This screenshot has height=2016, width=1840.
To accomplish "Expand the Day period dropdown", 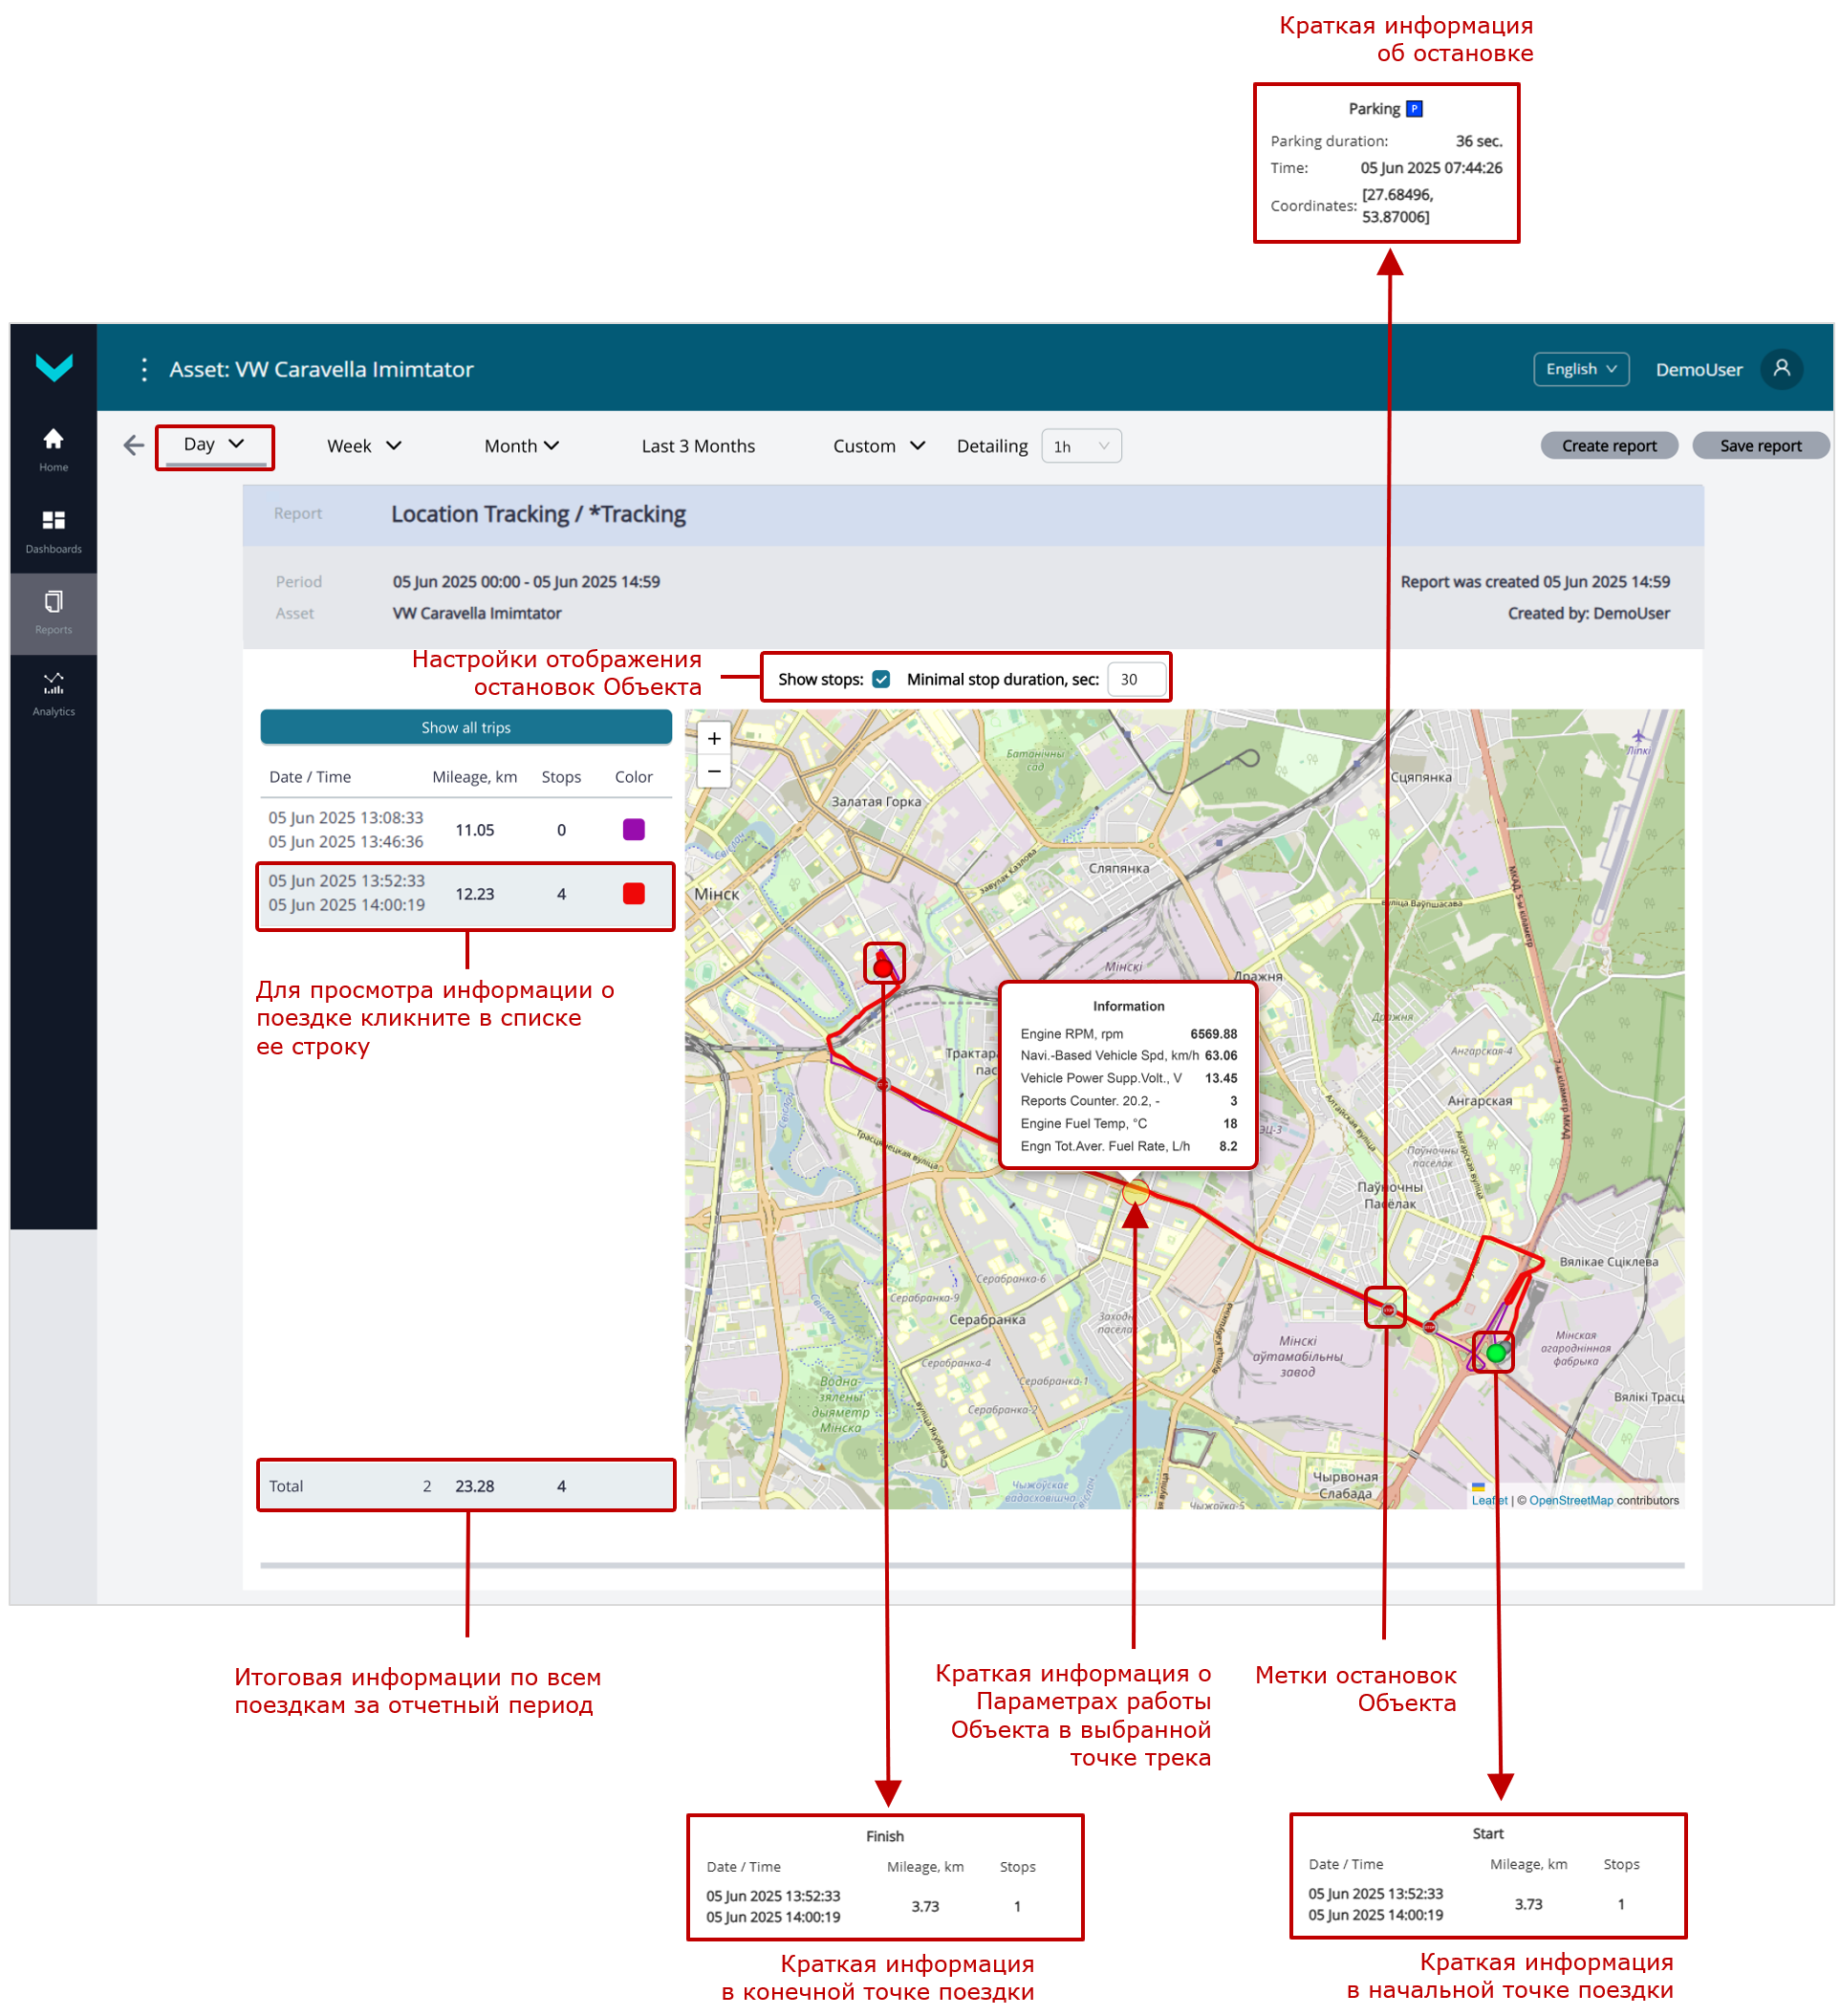I will tap(214, 444).
